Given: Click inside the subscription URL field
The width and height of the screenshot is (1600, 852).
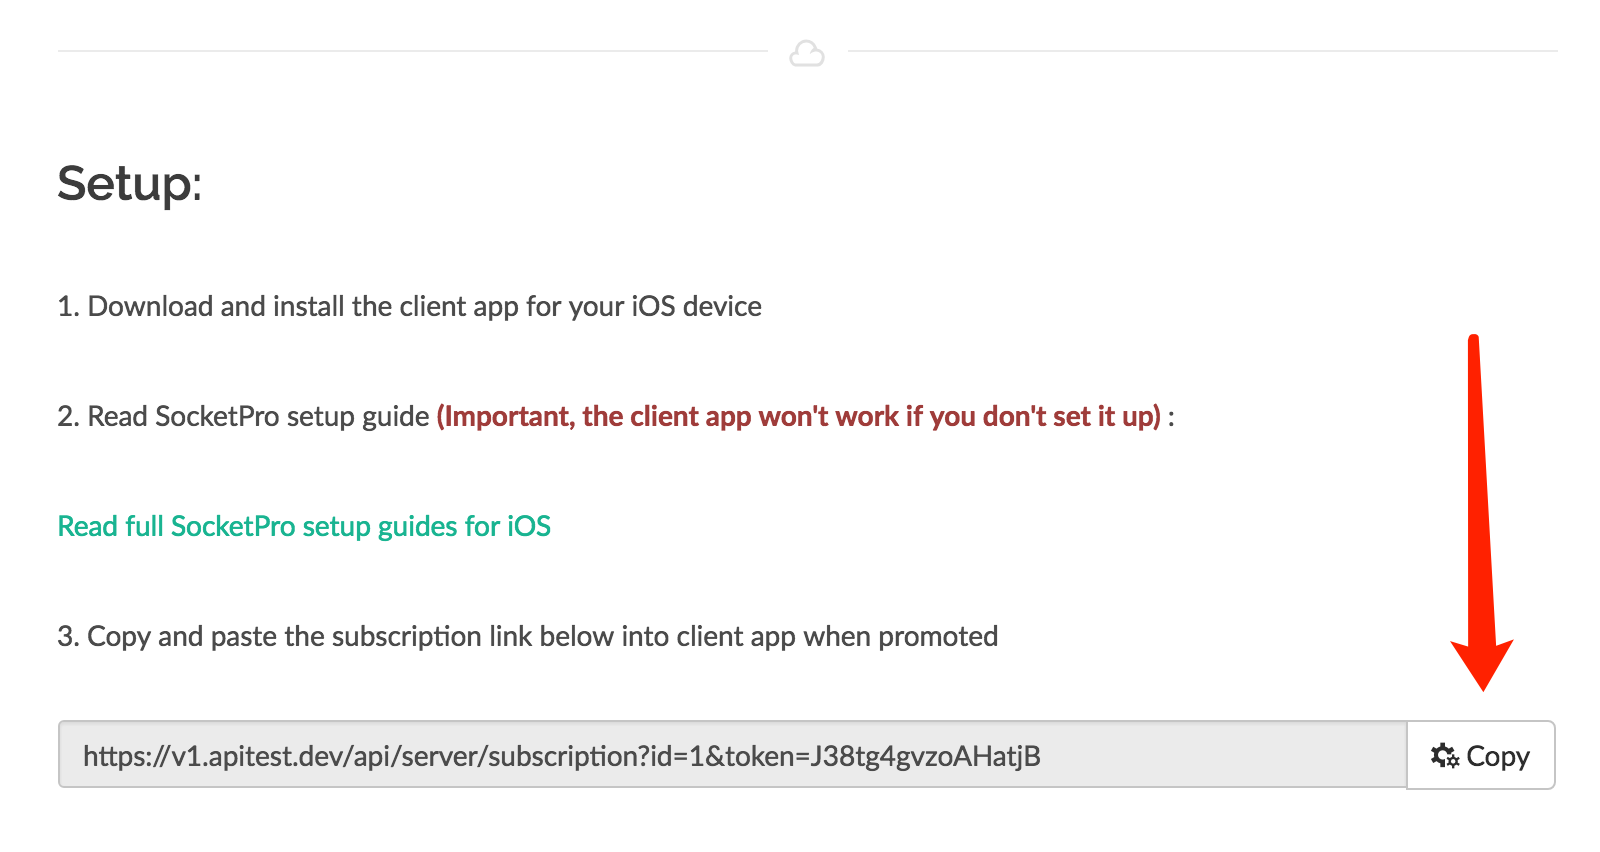Looking at the screenshot, I should pyautogui.click(x=732, y=755).
